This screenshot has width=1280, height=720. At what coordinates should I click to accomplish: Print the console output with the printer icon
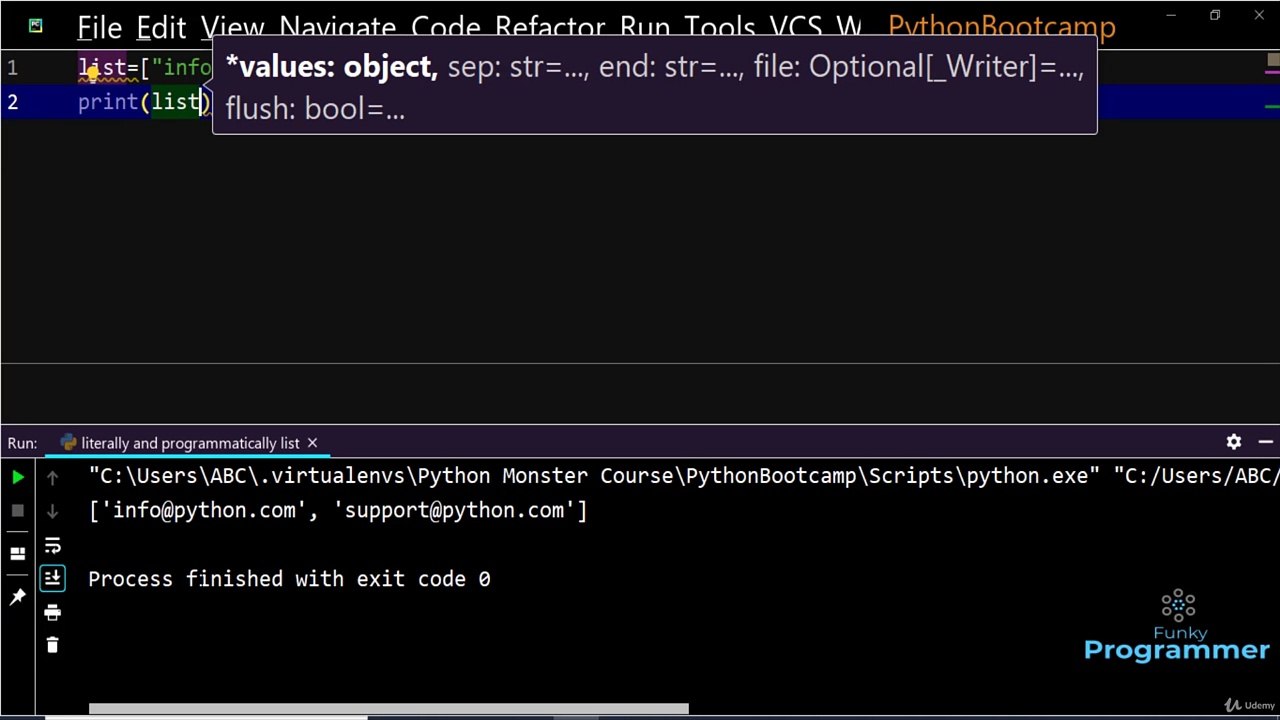(x=53, y=612)
